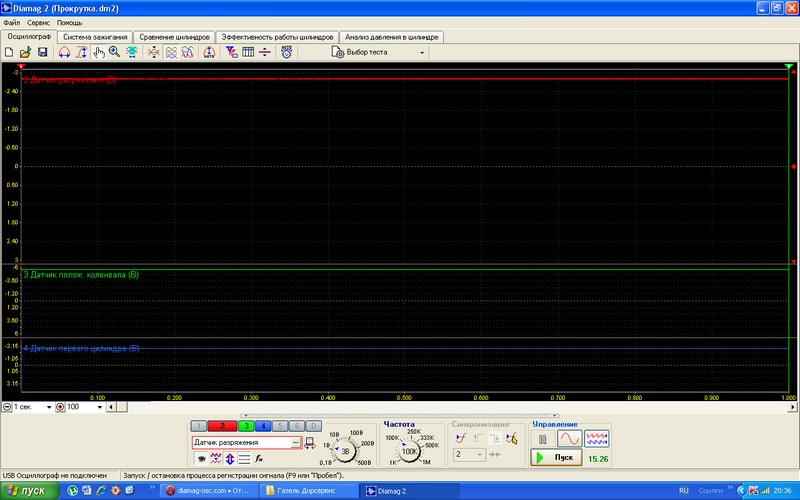Switch to multi-wave recorder display mode
The width and height of the screenshot is (800, 500).
tap(596, 439)
